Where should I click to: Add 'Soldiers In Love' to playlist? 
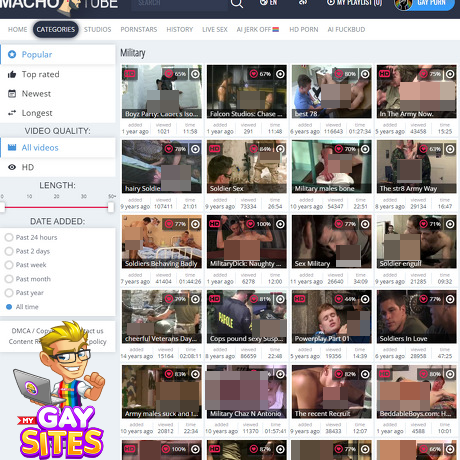[450, 299]
